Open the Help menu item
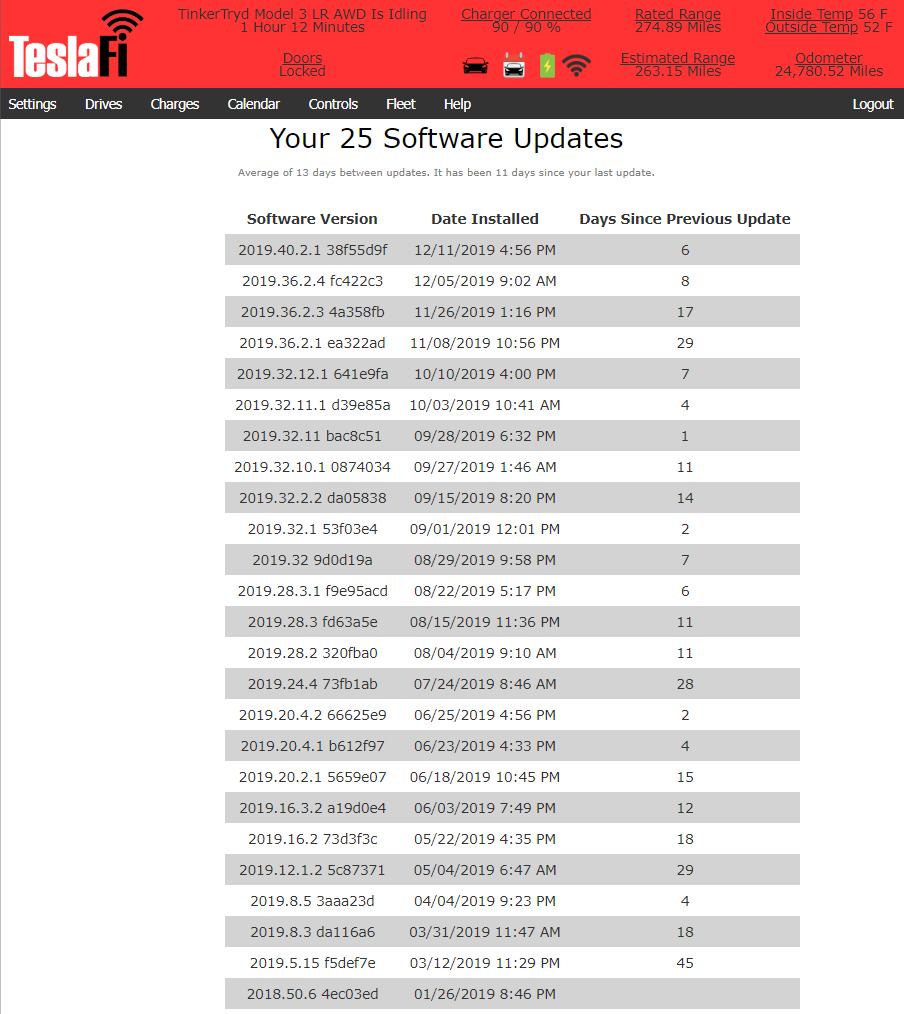904x1014 pixels. point(457,104)
